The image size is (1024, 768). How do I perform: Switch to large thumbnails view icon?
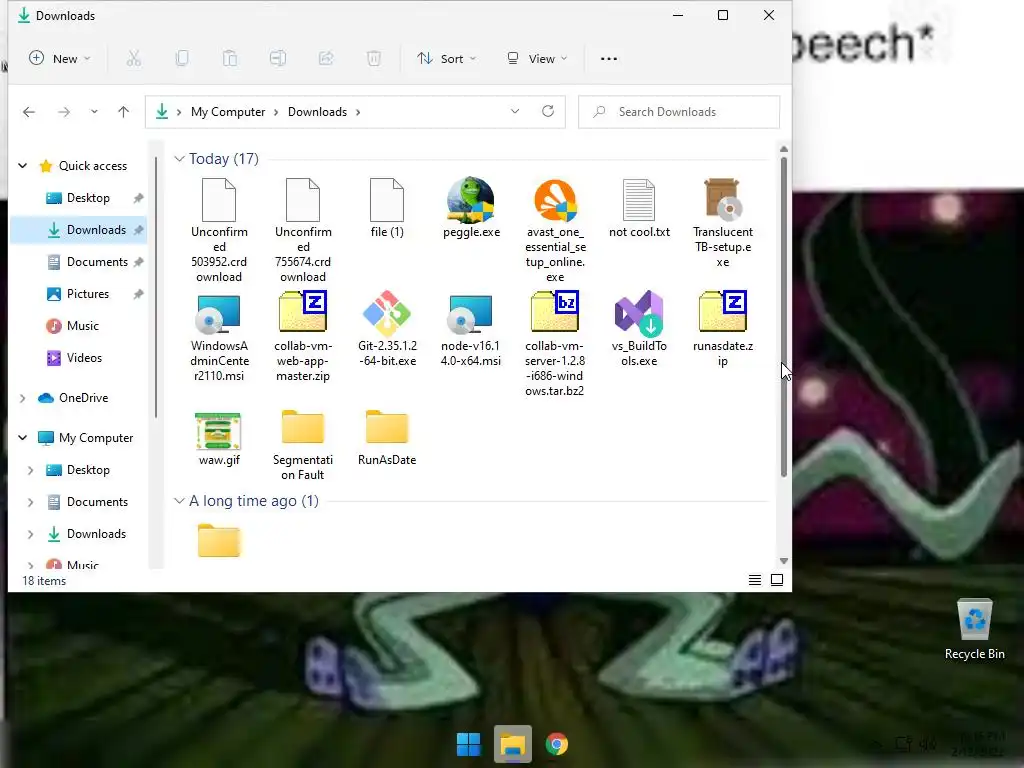tap(777, 580)
